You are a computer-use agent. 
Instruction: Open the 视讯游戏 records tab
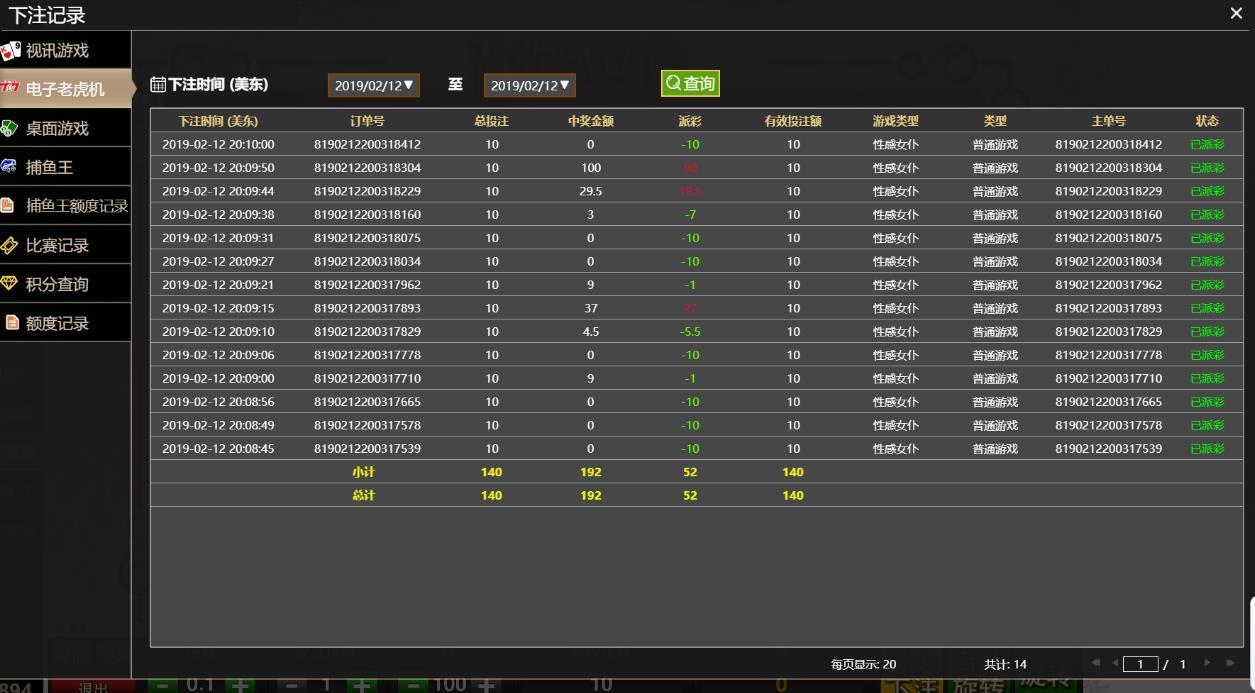click(x=65, y=50)
